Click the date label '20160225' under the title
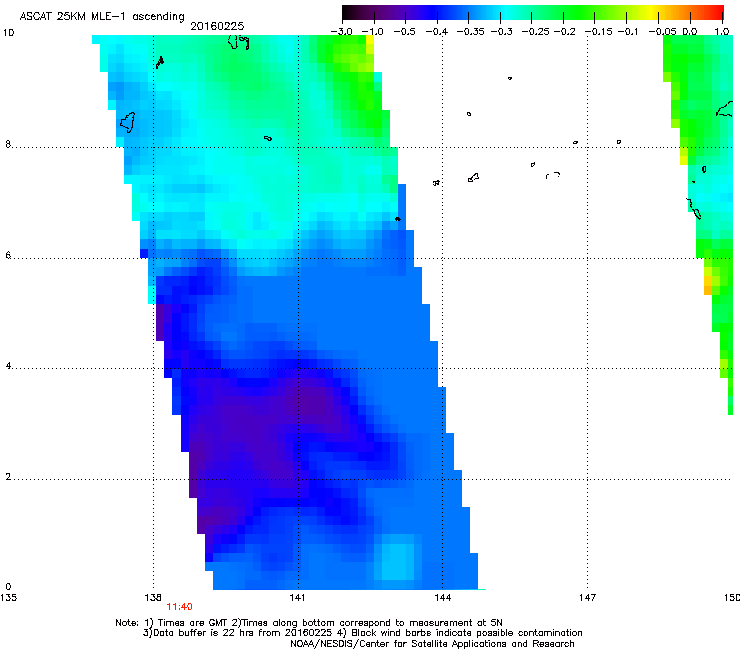The image size is (740, 650). [217, 26]
